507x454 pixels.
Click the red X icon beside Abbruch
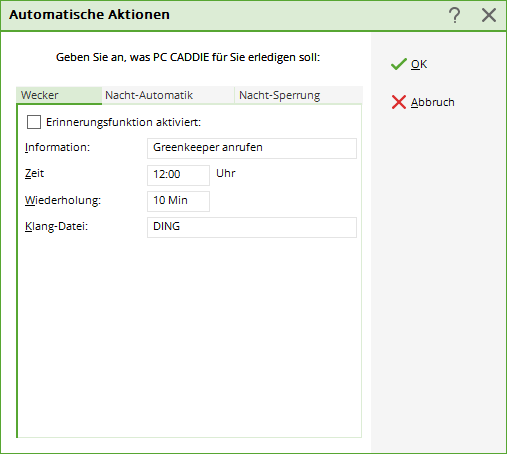coord(399,102)
